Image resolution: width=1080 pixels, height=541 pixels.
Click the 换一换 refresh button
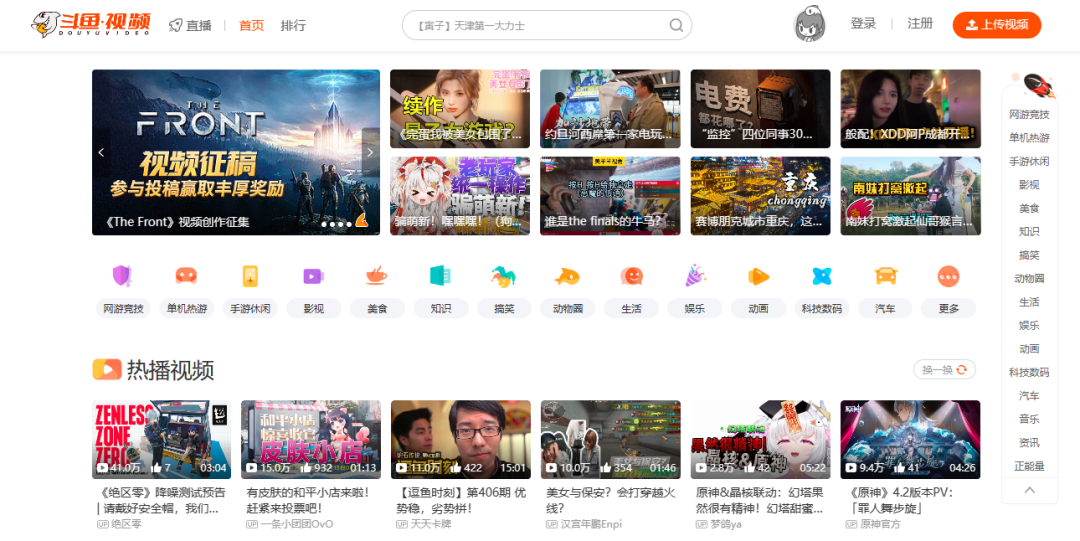pos(944,369)
